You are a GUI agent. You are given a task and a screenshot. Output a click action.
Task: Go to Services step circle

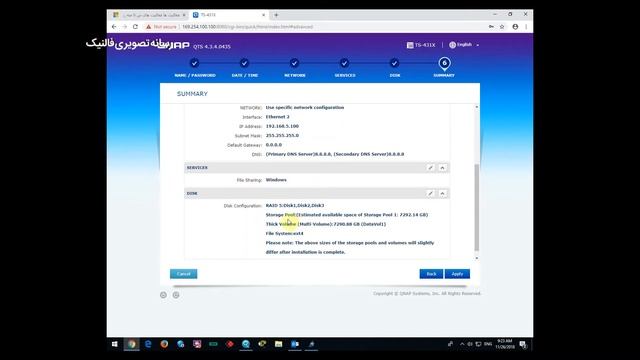coord(344,63)
